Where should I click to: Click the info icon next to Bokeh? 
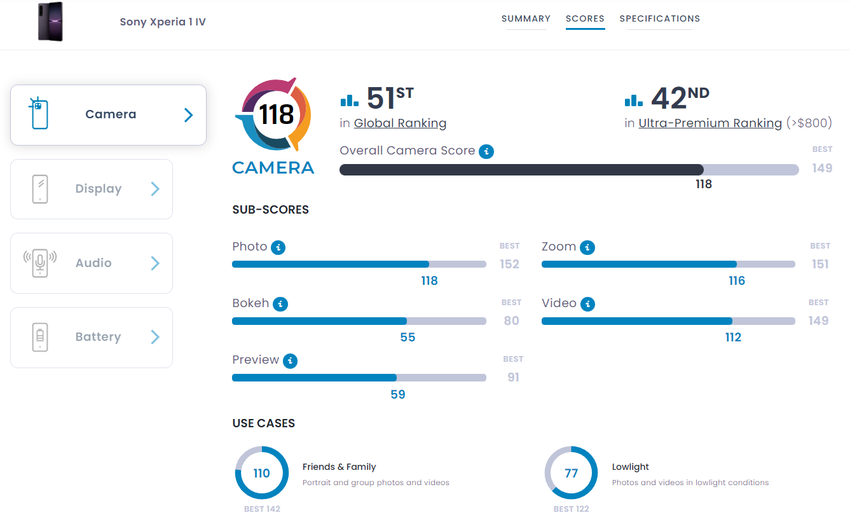pyautogui.click(x=280, y=304)
